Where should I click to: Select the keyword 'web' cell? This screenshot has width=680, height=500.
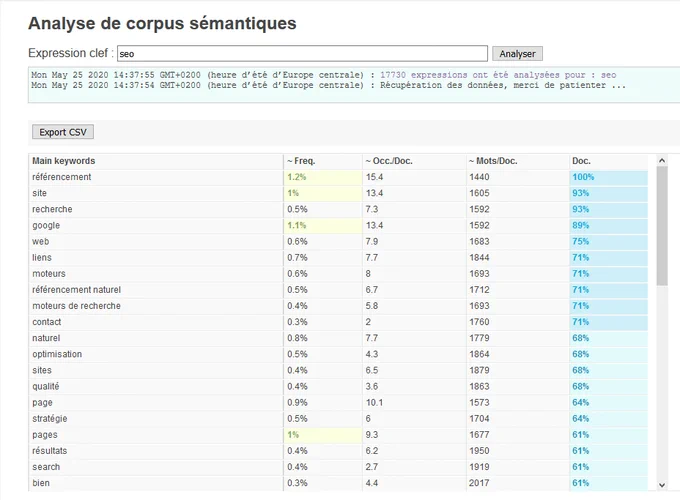coord(156,241)
